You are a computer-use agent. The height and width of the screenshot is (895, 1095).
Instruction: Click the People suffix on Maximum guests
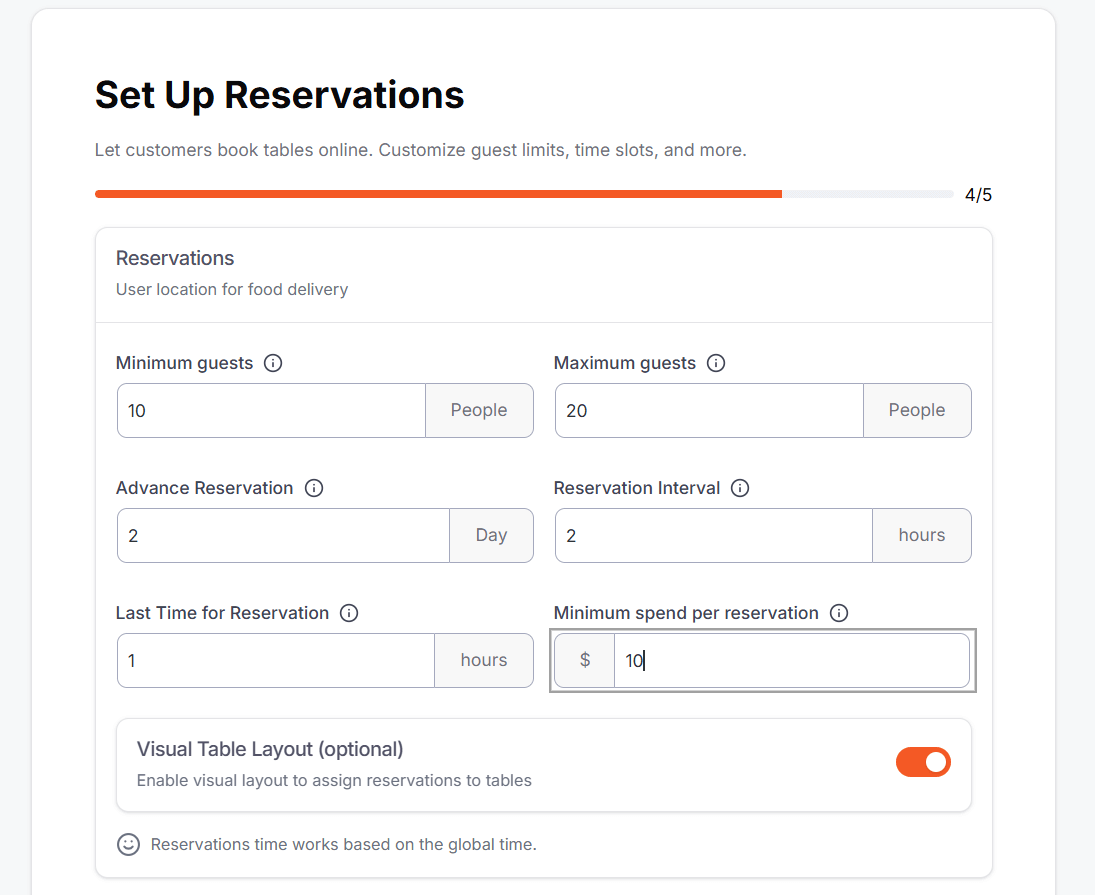click(916, 410)
